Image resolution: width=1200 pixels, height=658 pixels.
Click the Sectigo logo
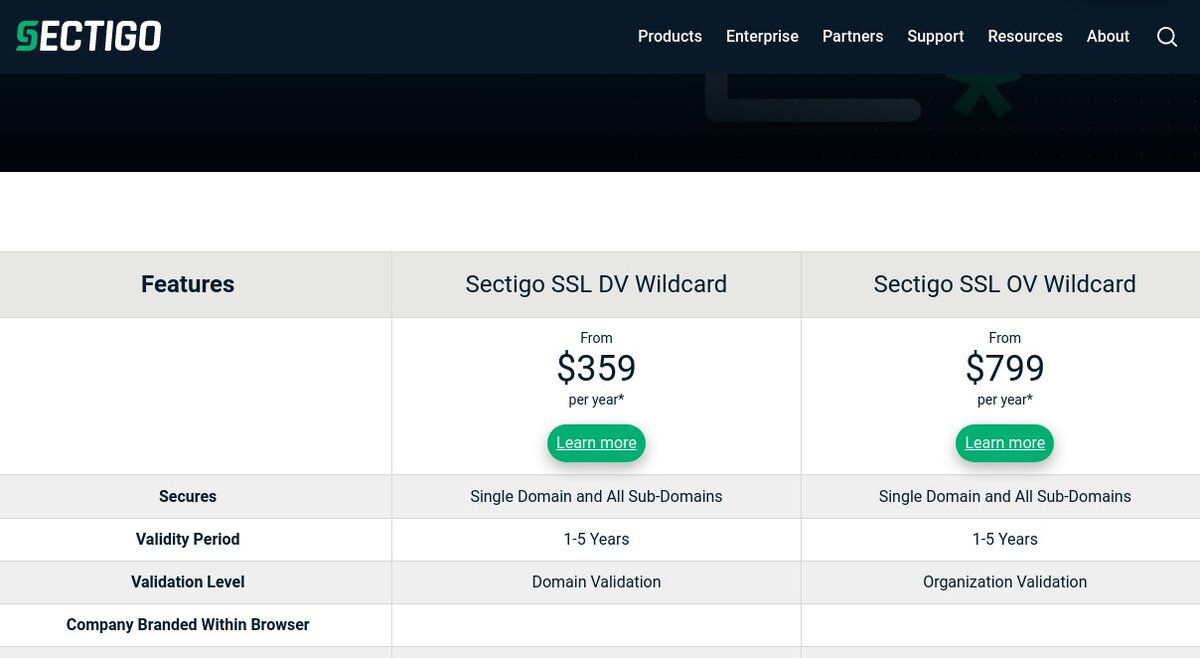[88, 36]
